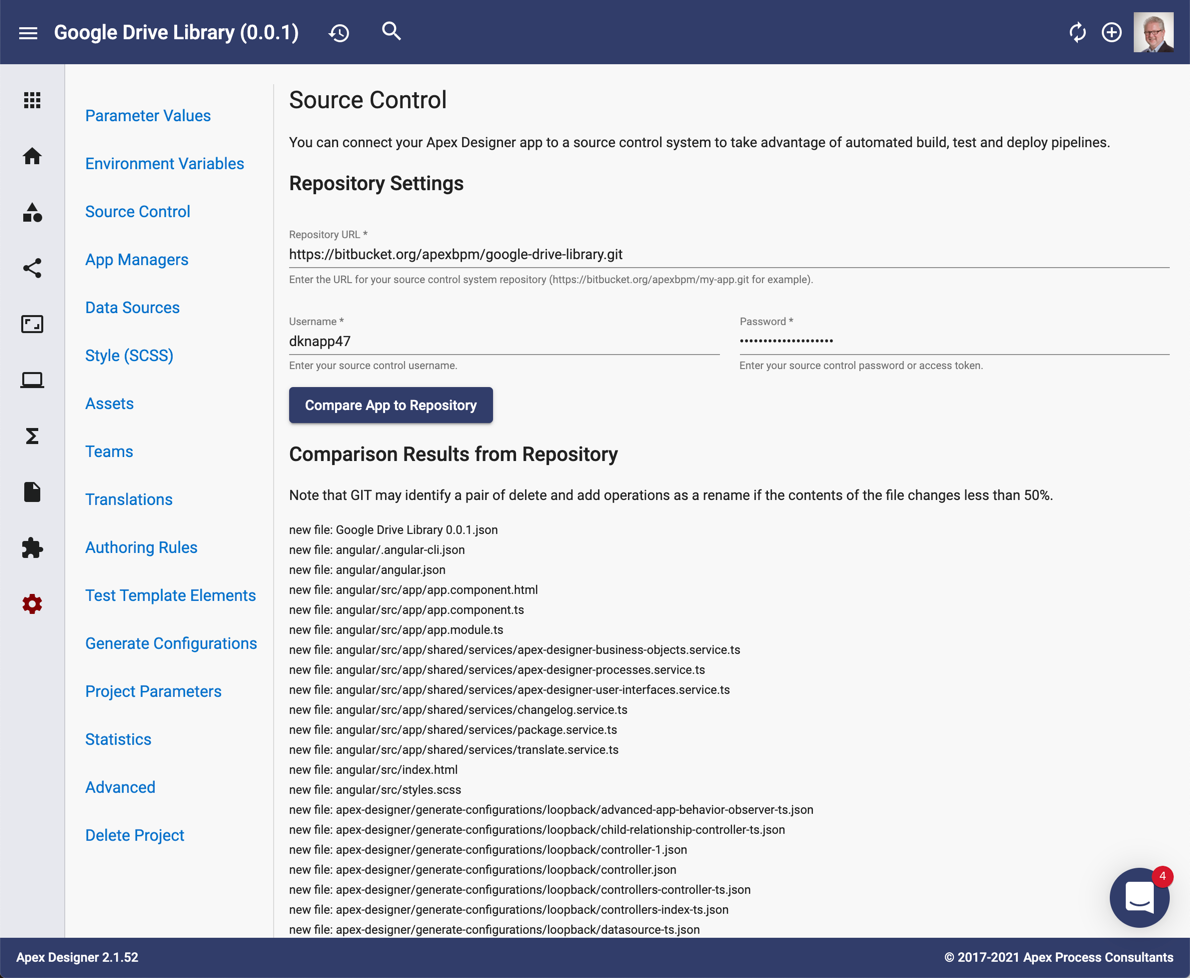Go to the home icon in sidebar
1190x978 pixels.
point(32,156)
